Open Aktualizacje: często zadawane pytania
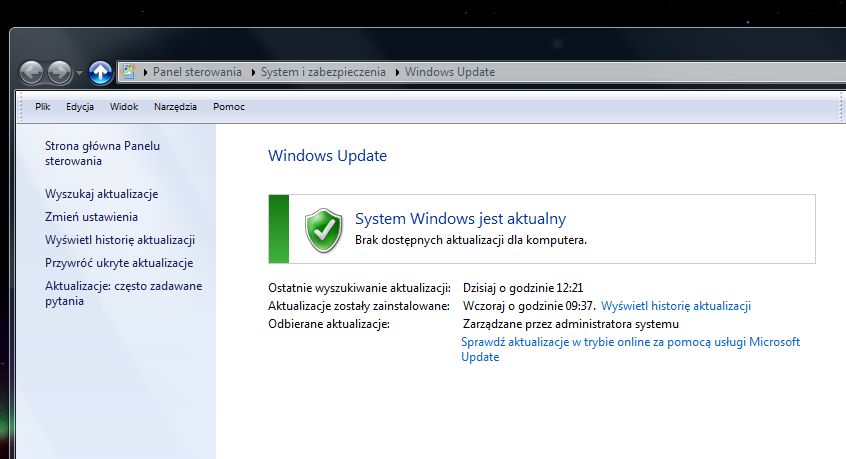Screen dimensions: 846x459 124,293
